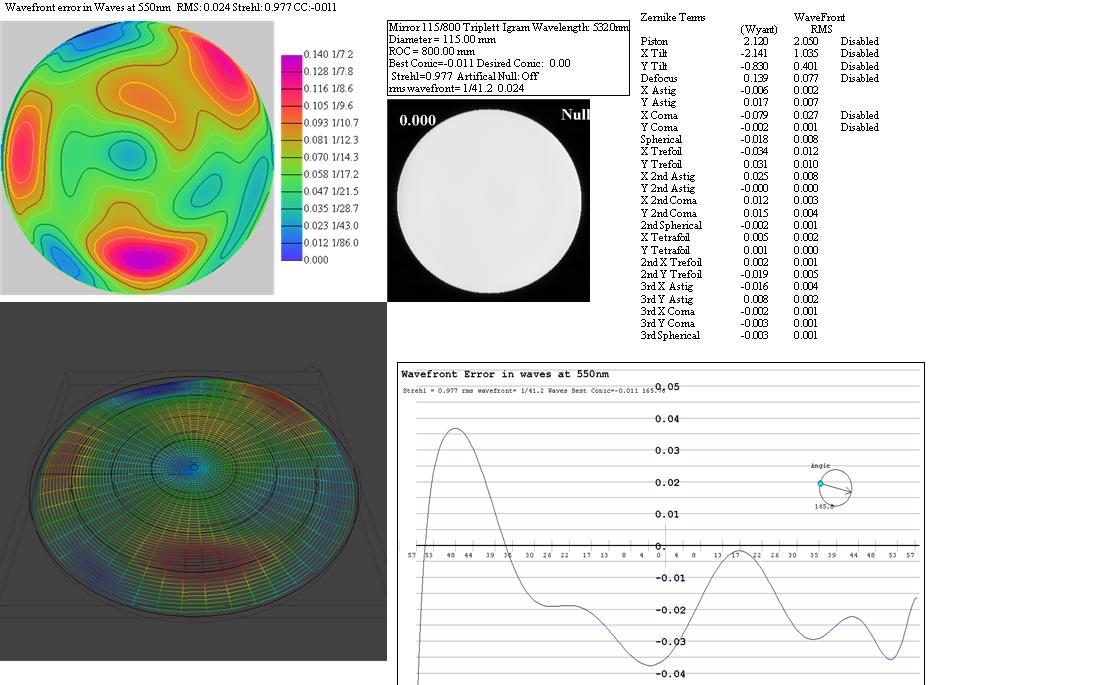Toggle the Disabled status beside Piston
This screenshot has width=1109, height=685.
[859, 42]
